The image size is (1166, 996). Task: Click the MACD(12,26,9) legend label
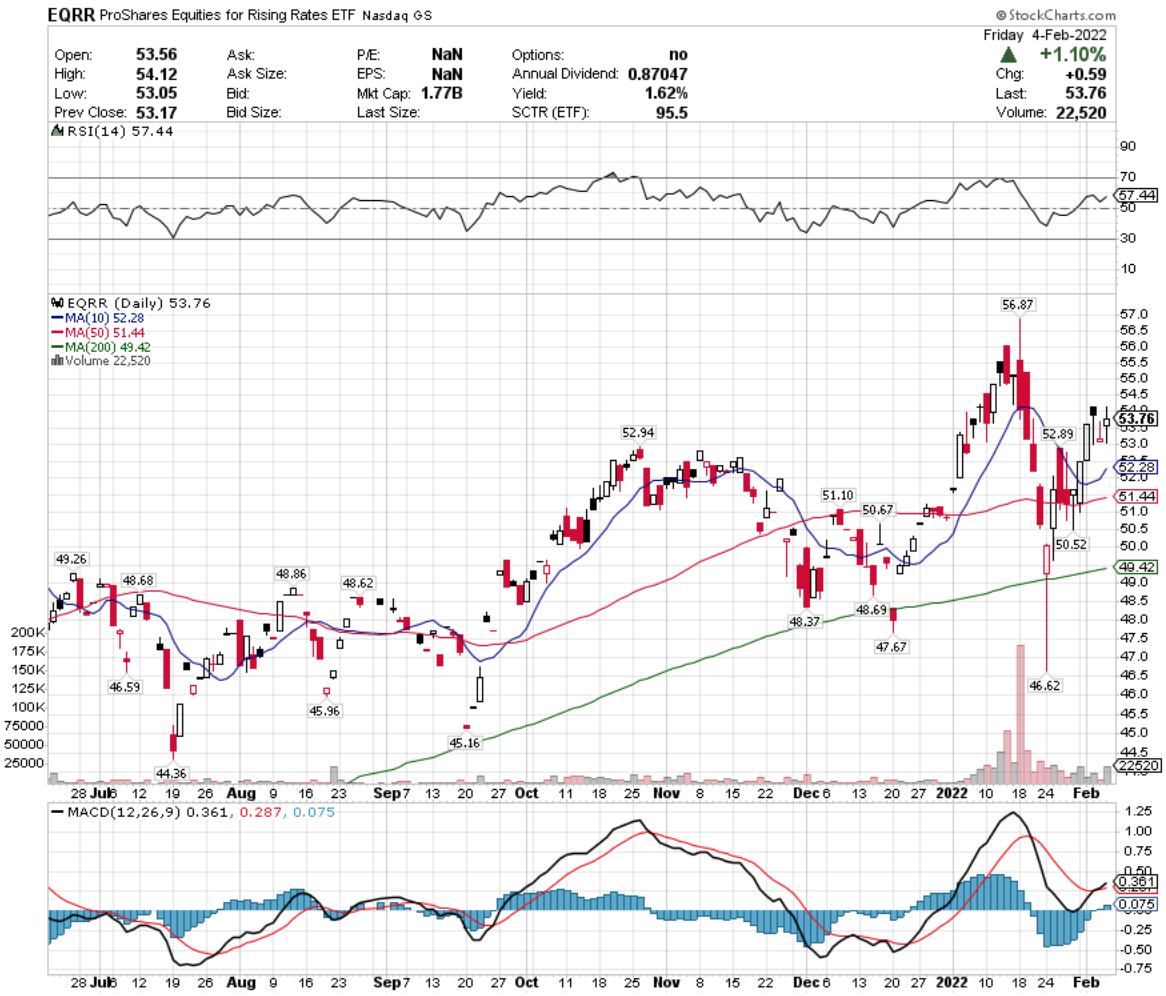tap(123, 812)
